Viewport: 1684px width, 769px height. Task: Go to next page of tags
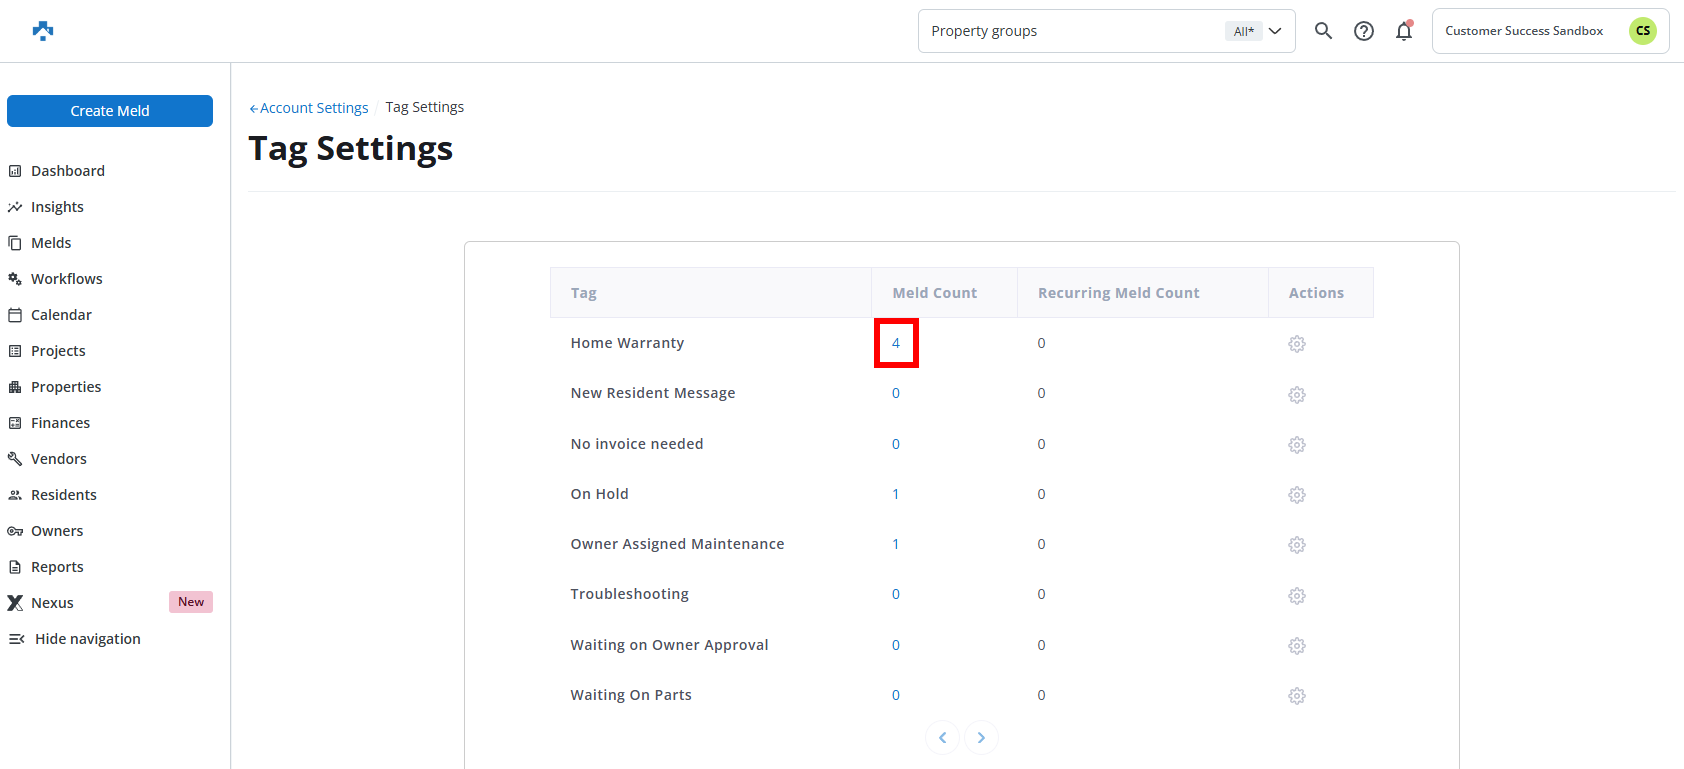[x=981, y=738]
